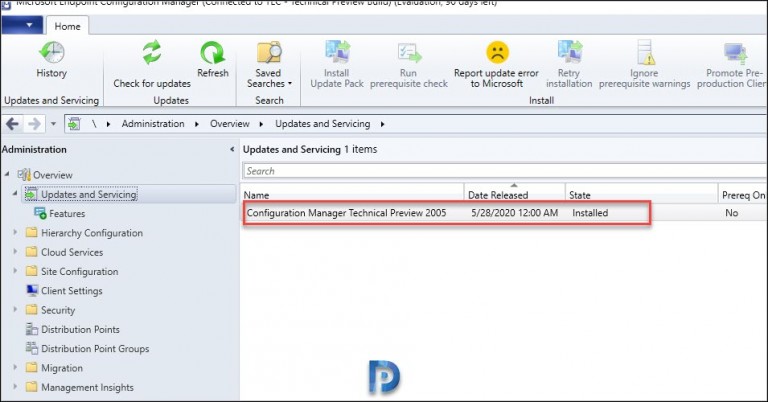Click Updates and Servicing breadcrumb

[x=322, y=124]
